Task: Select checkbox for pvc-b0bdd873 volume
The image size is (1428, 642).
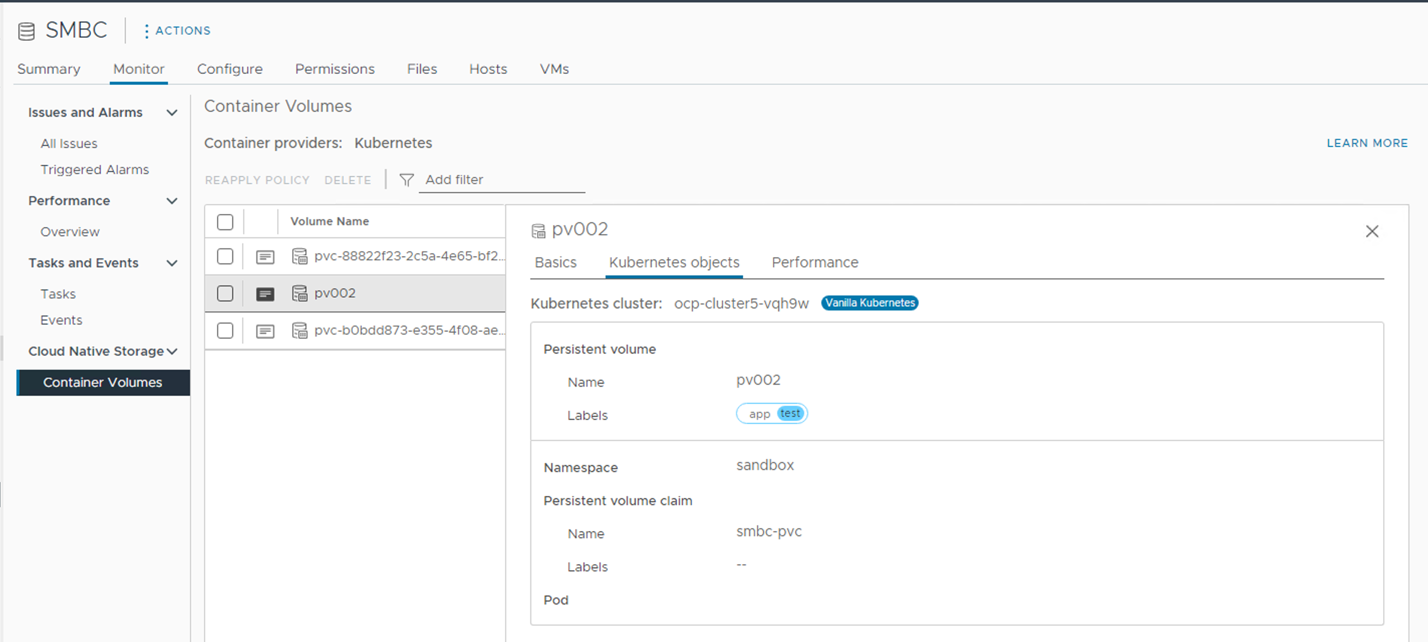Action: 225,331
